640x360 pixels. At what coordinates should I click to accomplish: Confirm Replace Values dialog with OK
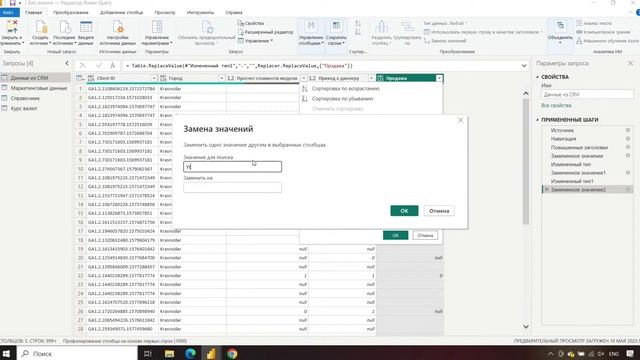[404, 211]
